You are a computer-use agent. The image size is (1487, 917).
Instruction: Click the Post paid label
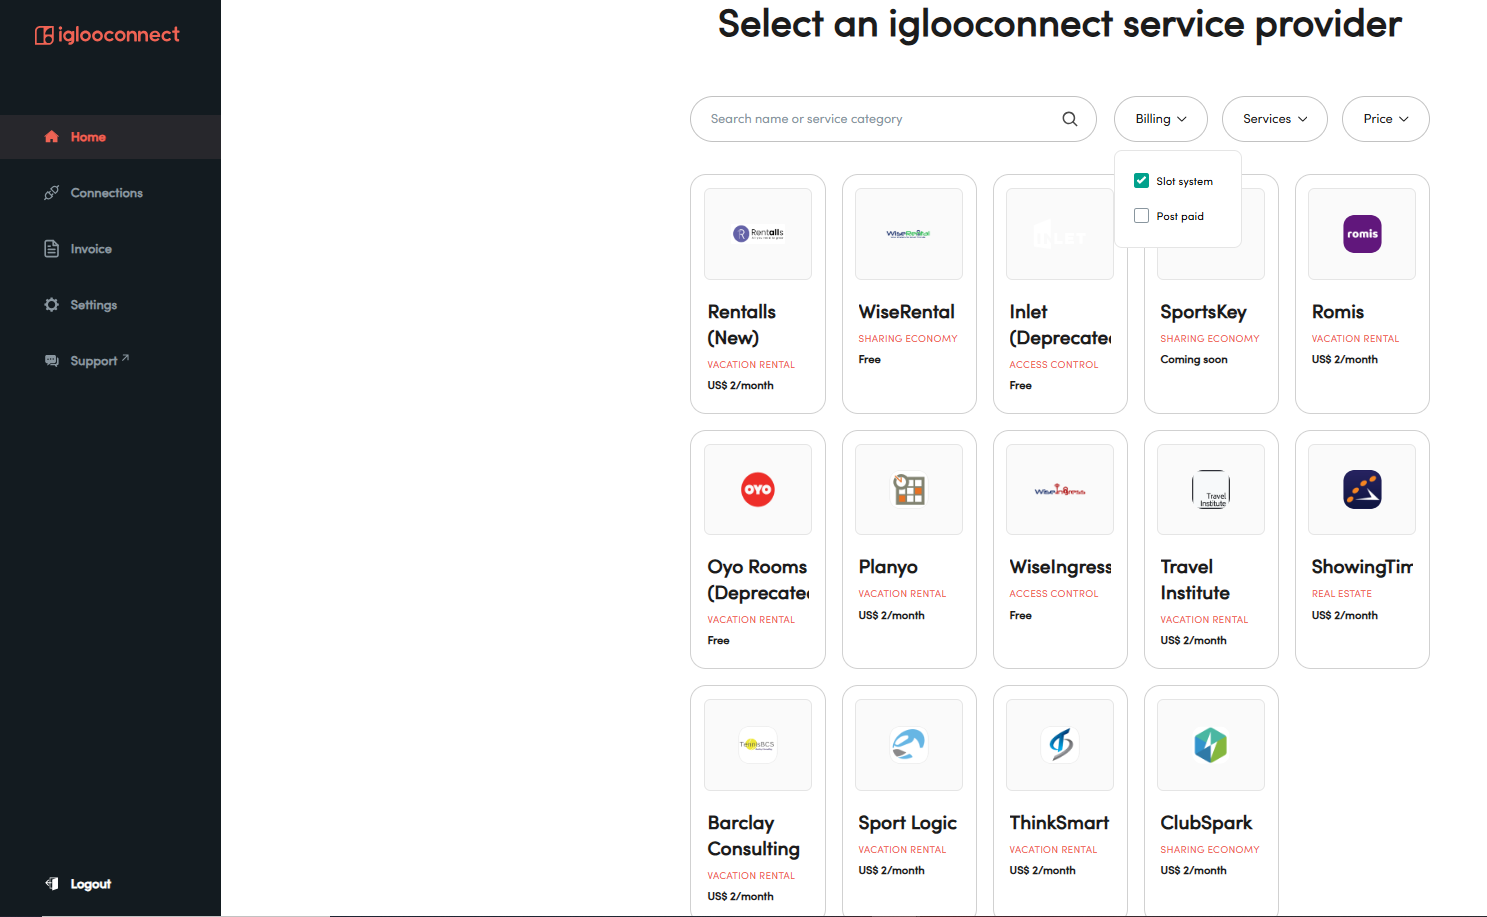click(x=1180, y=217)
